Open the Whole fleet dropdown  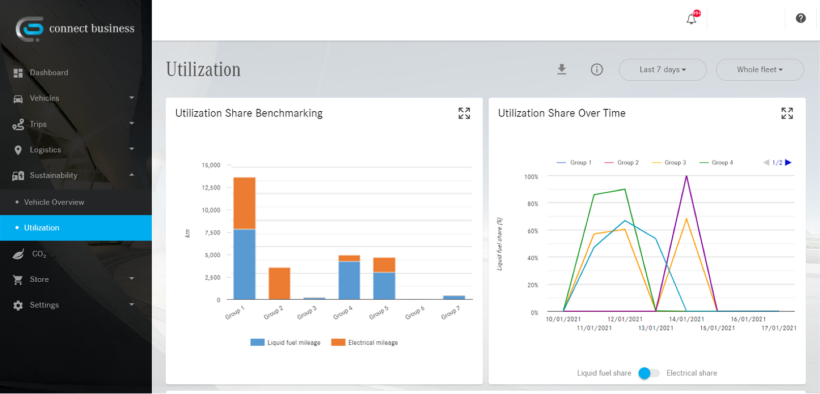click(760, 70)
